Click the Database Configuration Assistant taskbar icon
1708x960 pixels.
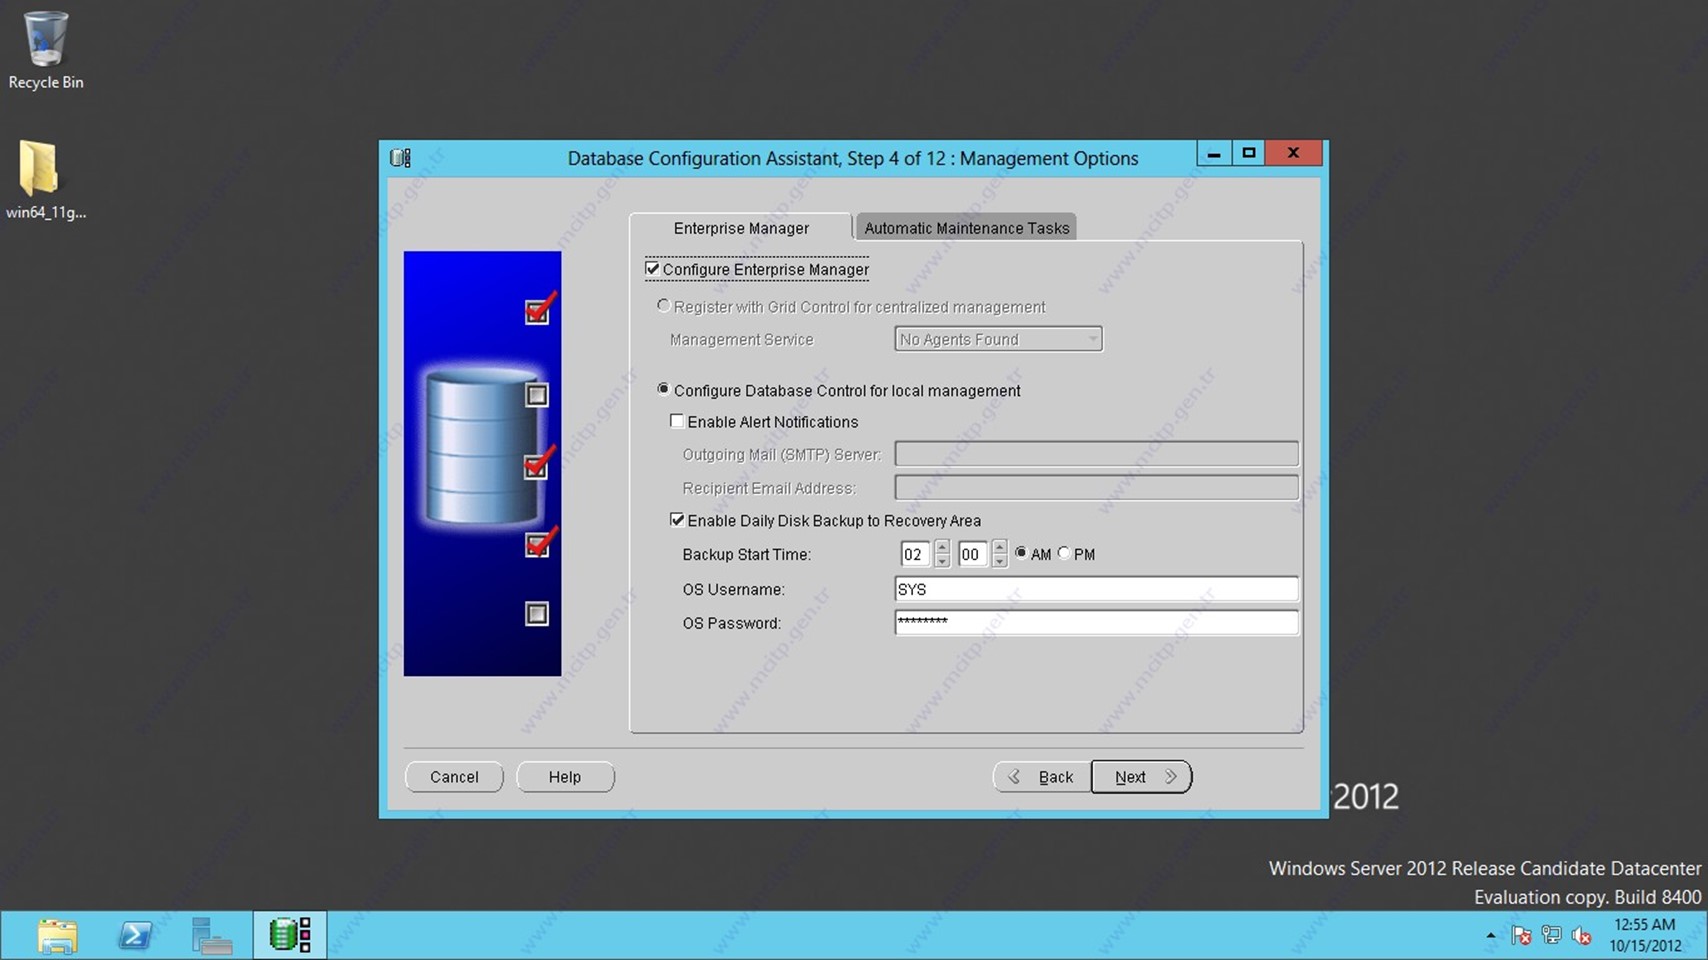(x=290, y=936)
